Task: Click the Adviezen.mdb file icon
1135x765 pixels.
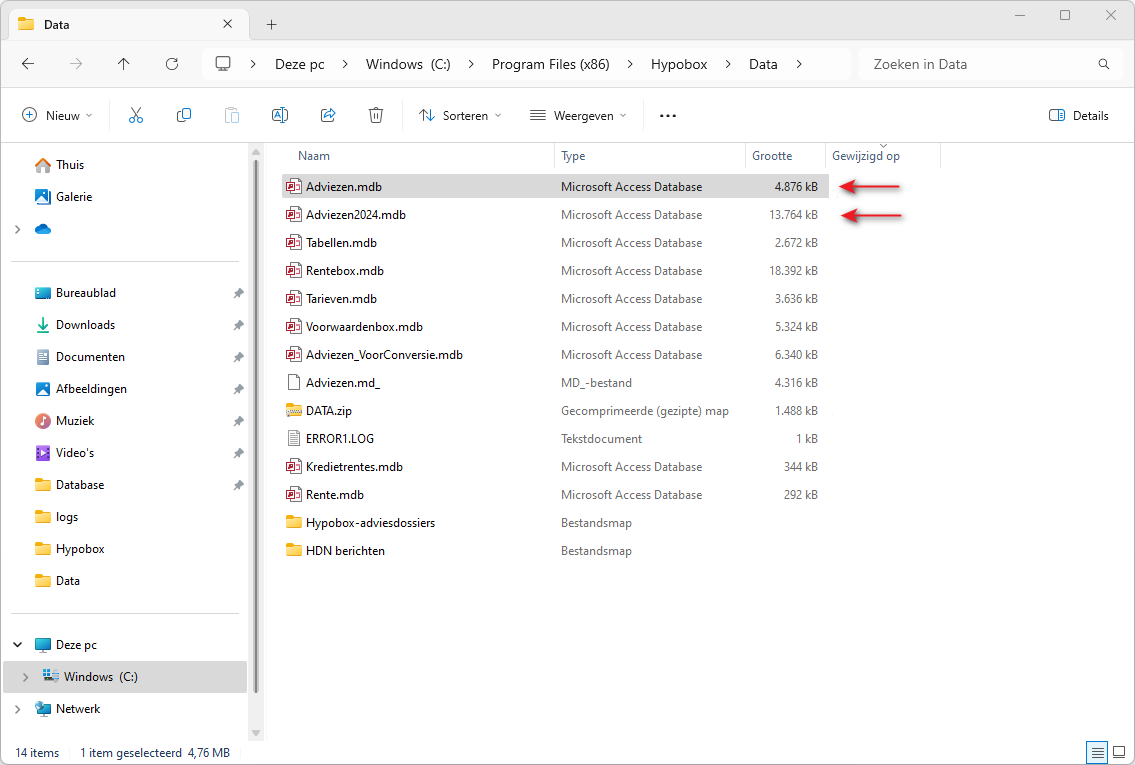Action: 293,186
